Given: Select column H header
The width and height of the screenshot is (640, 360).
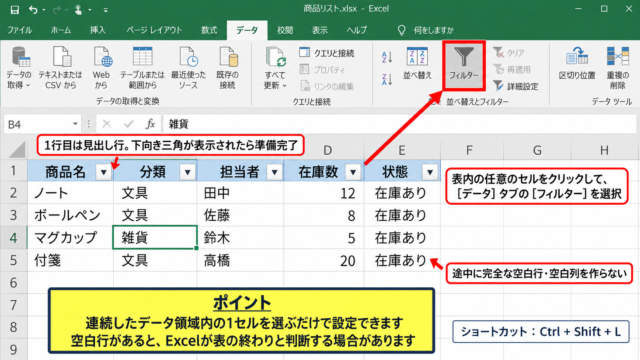Looking at the screenshot, I should [604, 151].
